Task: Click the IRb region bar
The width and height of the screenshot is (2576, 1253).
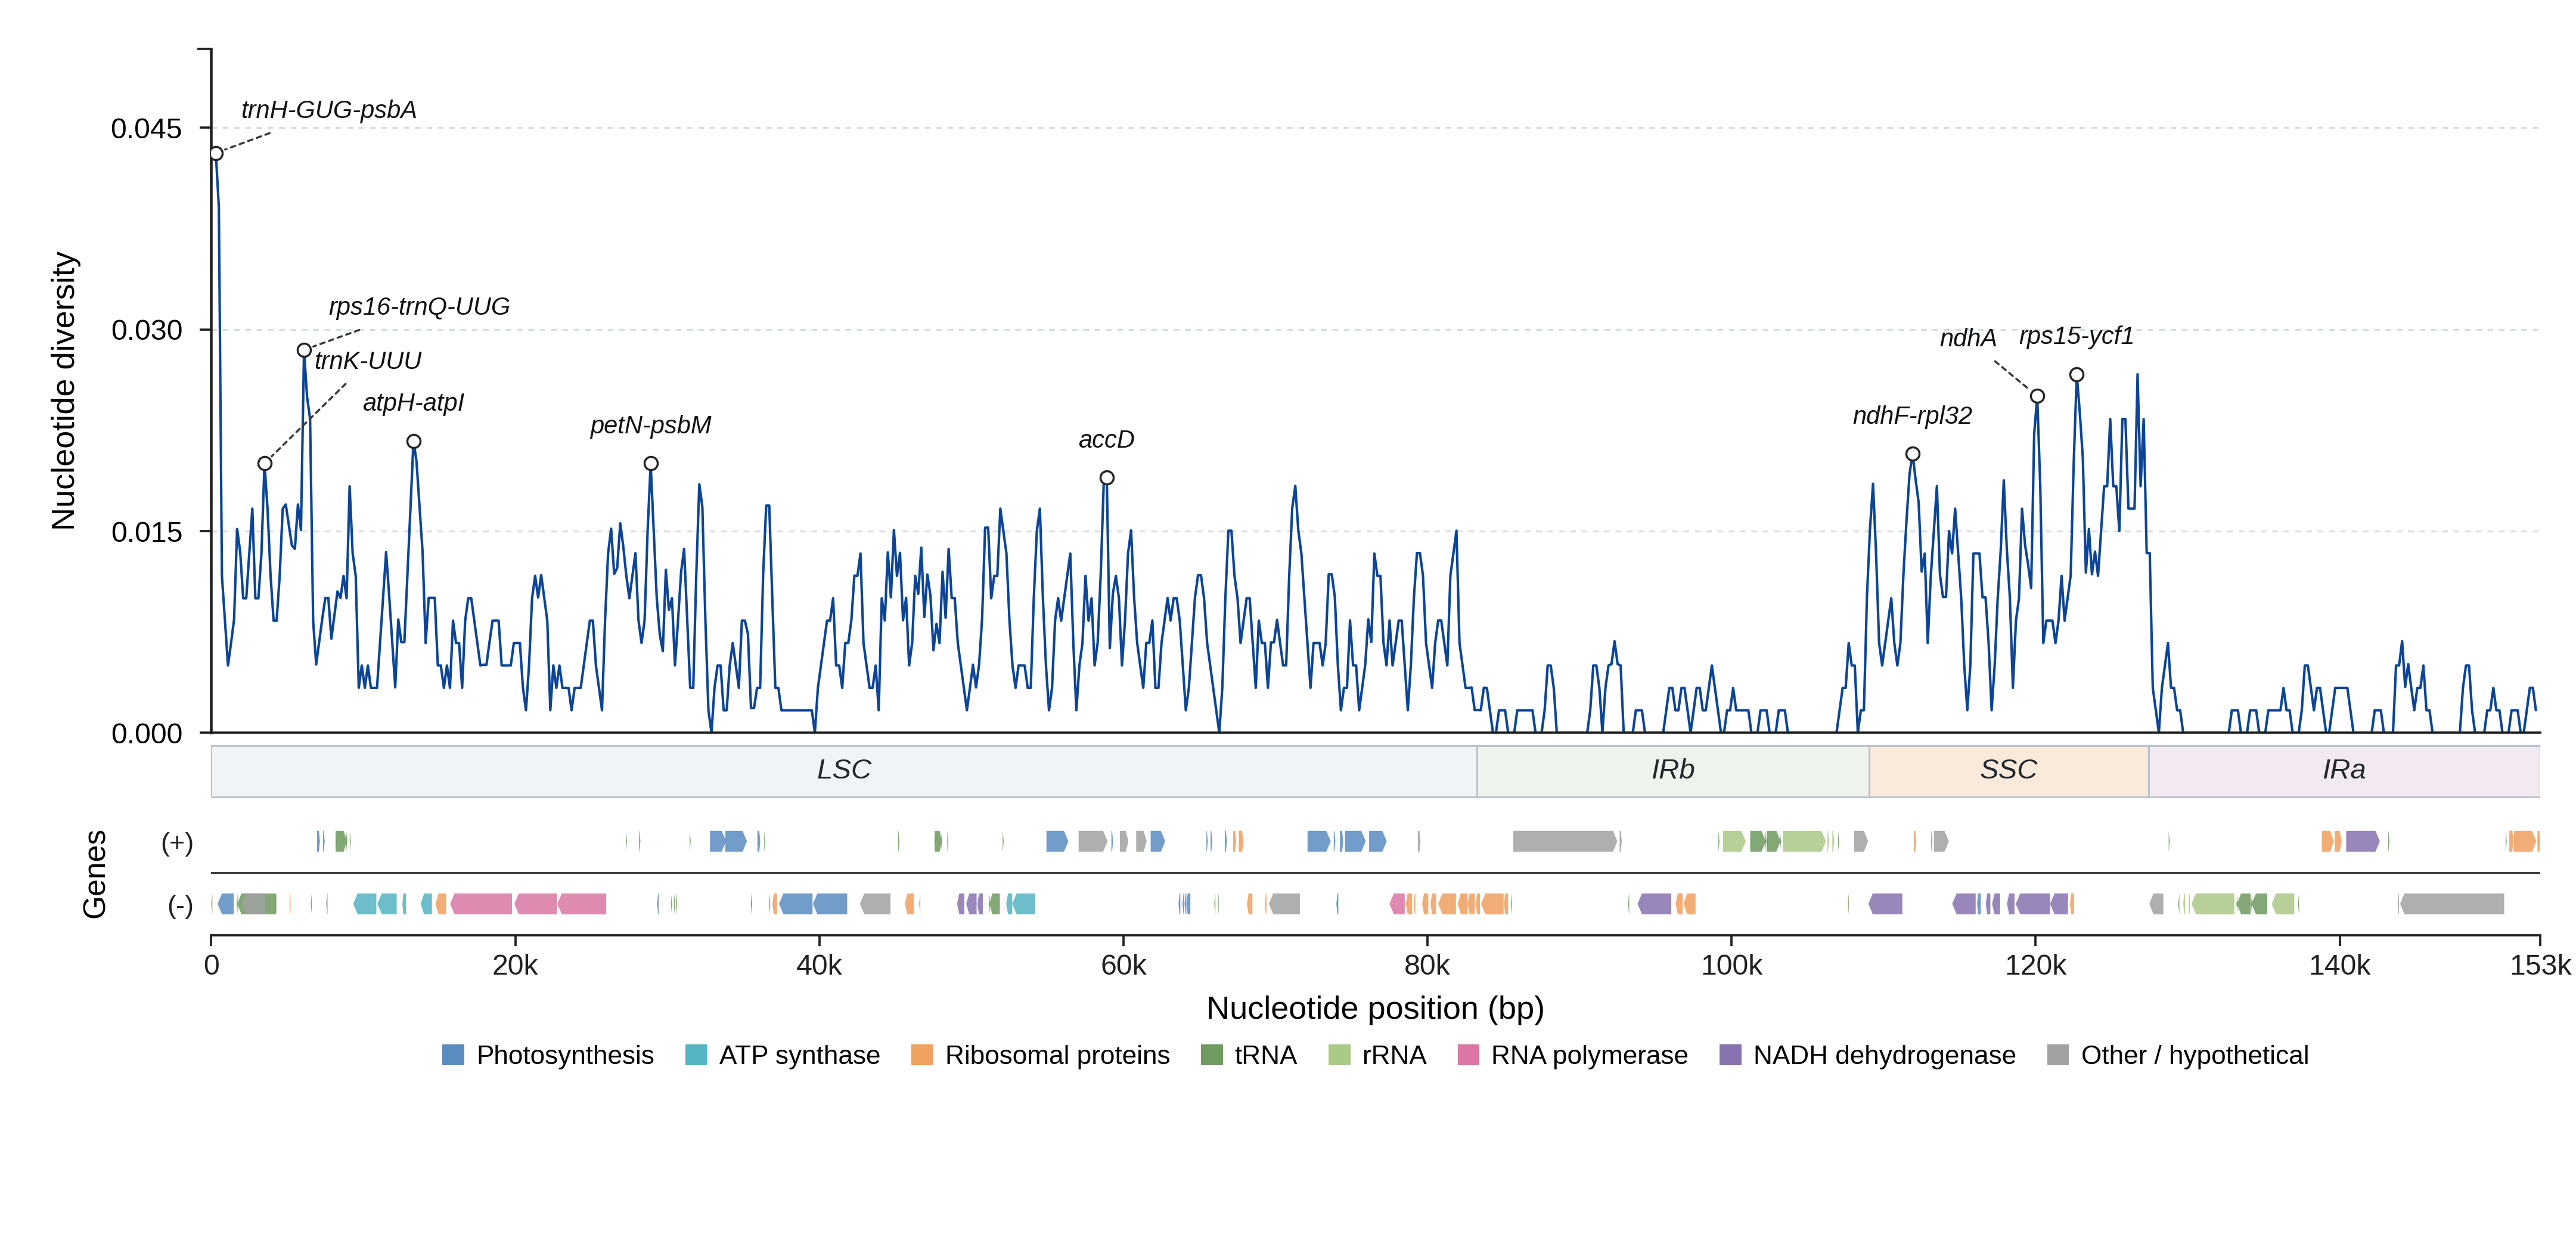Action: coord(1673,771)
